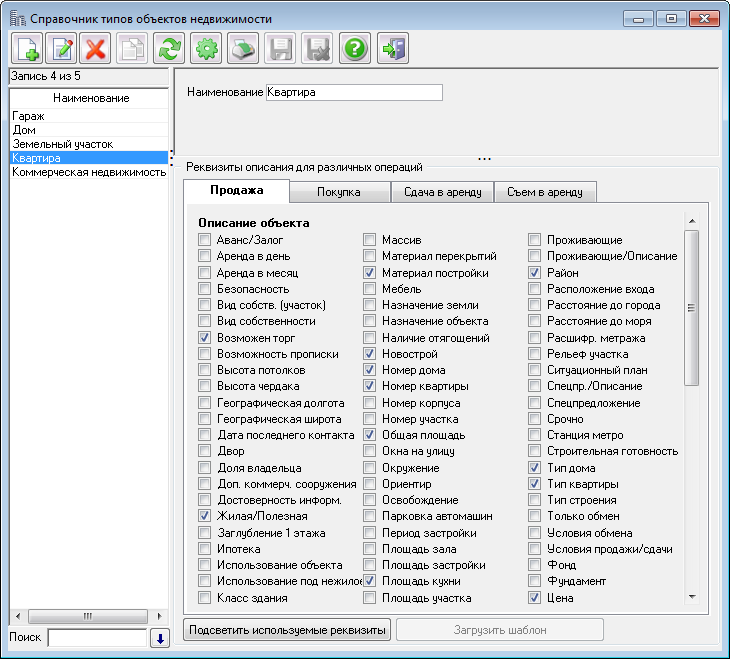Click the Наименование text field
730x659 pixels.
pyautogui.click(x=353, y=93)
